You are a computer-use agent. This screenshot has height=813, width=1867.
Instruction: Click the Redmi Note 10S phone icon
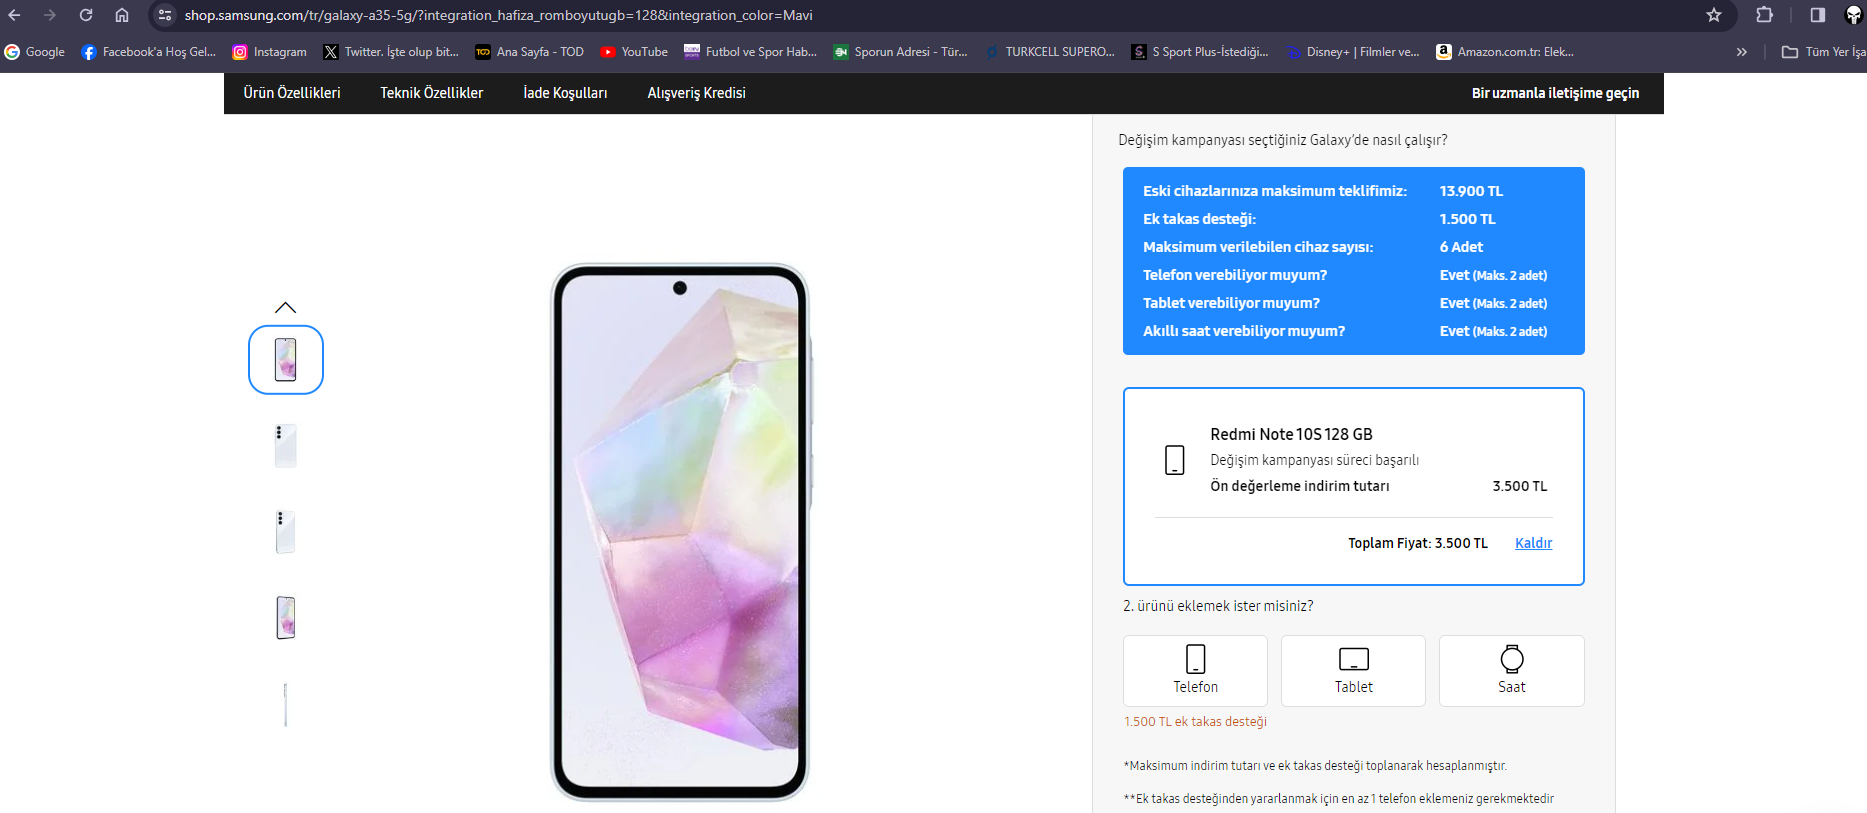pyautogui.click(x=1175, y=460)
